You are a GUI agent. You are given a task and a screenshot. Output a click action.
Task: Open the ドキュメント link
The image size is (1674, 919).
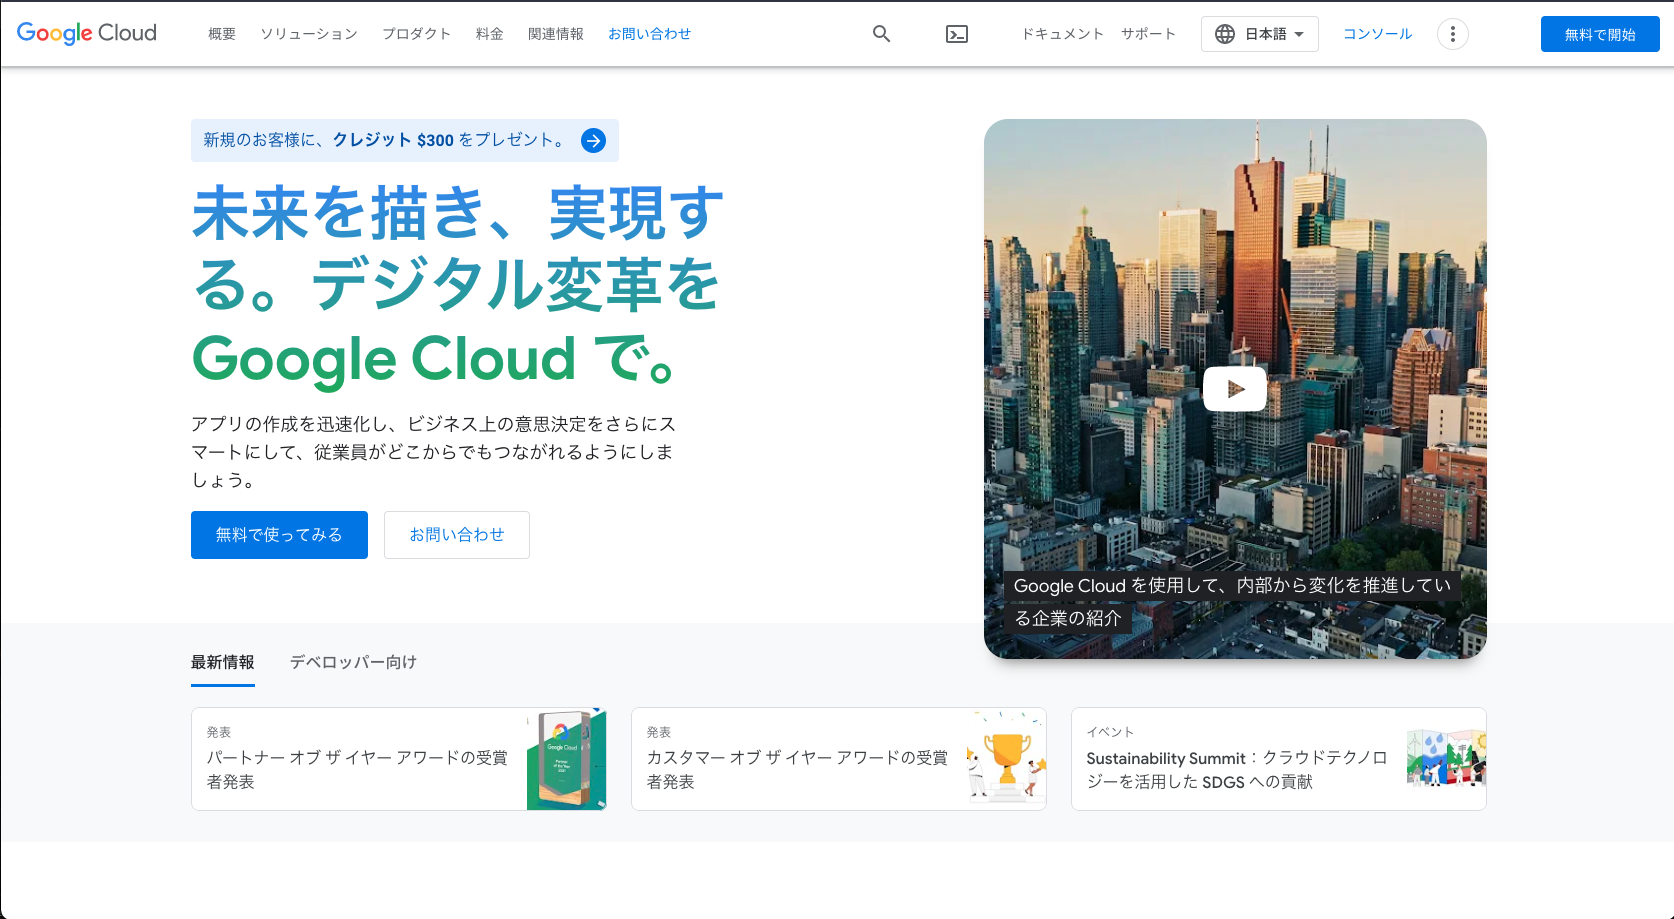click(1062, 34)
